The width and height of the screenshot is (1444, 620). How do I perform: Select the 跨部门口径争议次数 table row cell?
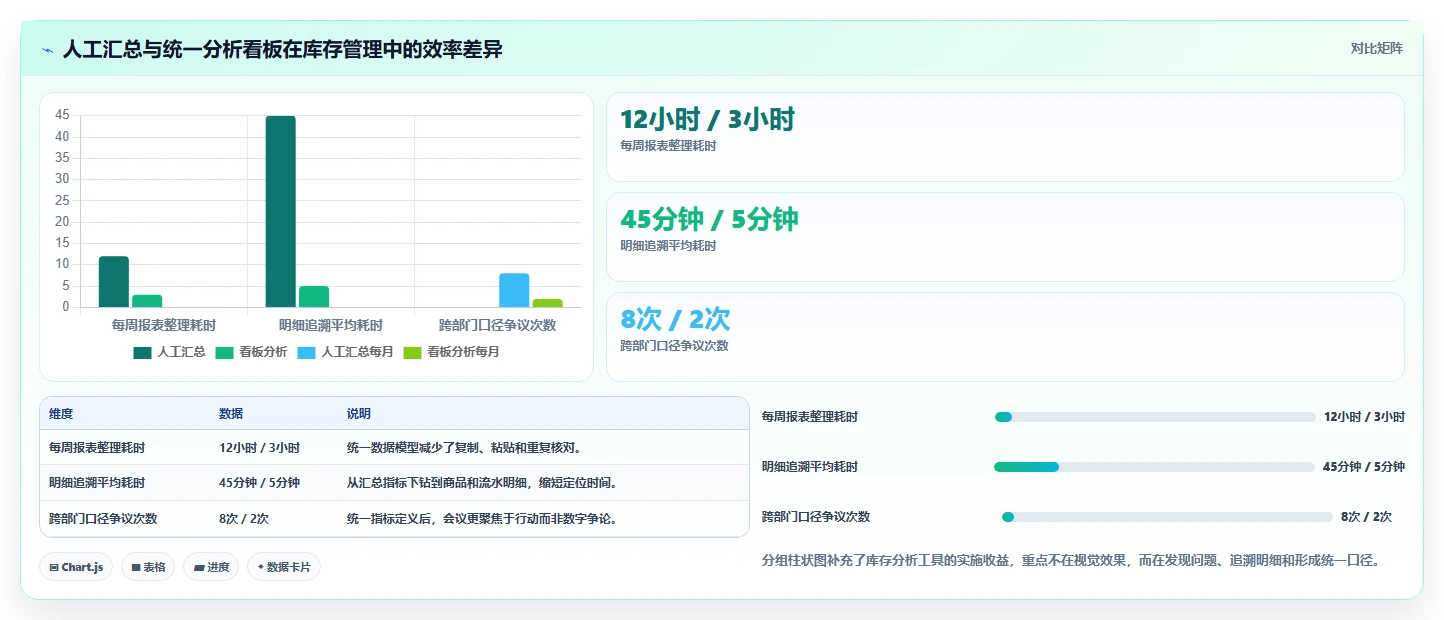point(103,519)
